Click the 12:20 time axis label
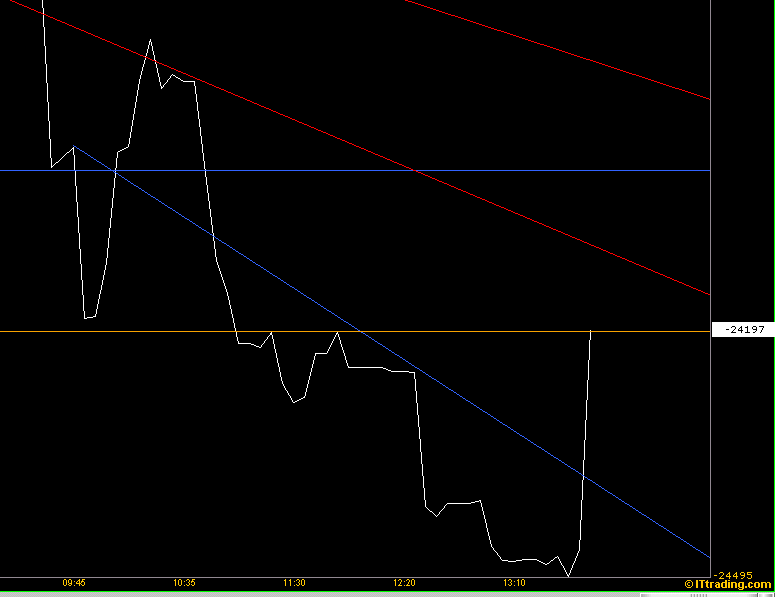775x597 pixels. [404, 583]
